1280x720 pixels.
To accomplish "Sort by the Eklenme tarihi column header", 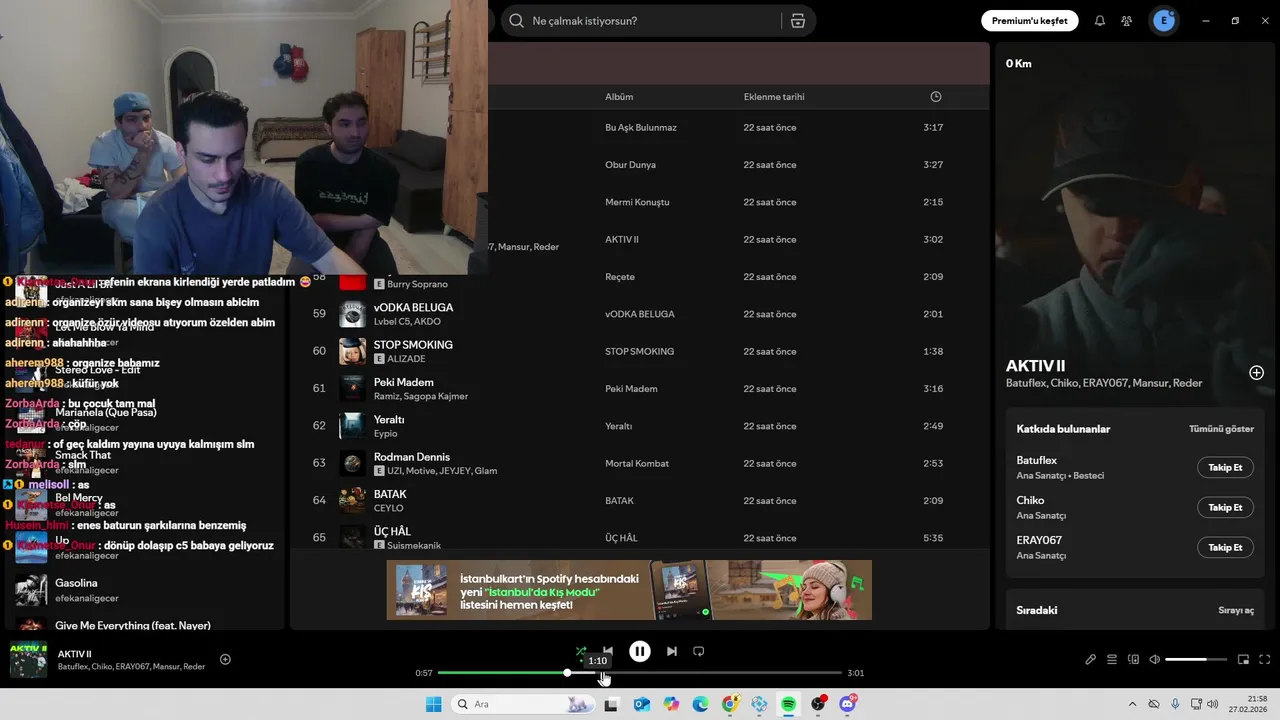I will coord(774,97).
